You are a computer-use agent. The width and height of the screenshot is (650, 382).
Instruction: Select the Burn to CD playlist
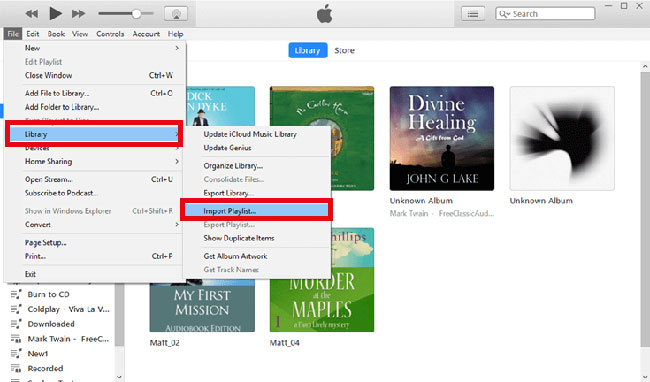point(49,295)
